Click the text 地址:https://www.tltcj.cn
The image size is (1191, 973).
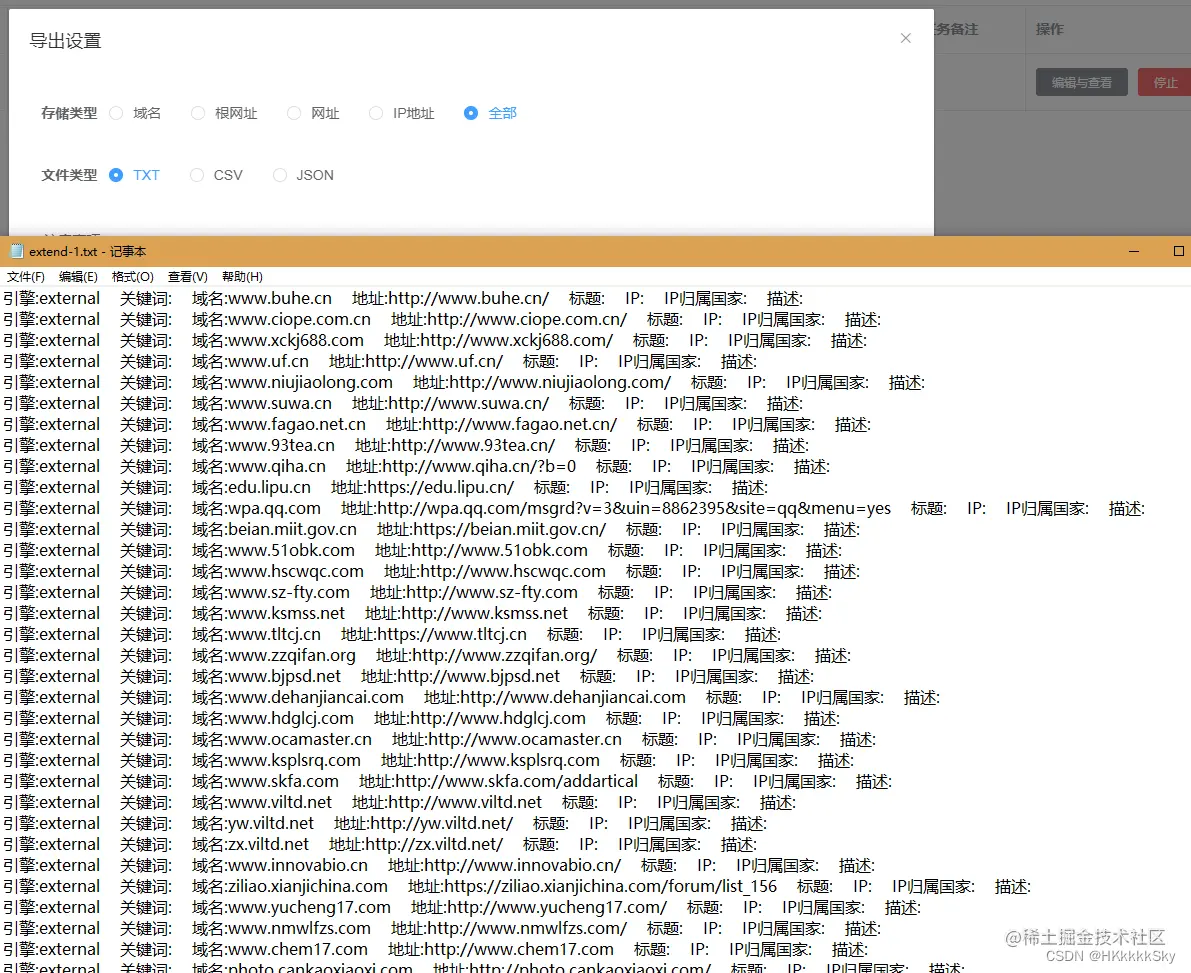click(x=434, y=635)
